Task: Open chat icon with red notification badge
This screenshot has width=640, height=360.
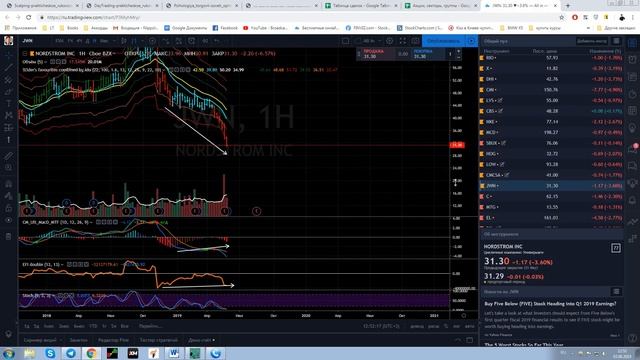Action: point(632,148)
